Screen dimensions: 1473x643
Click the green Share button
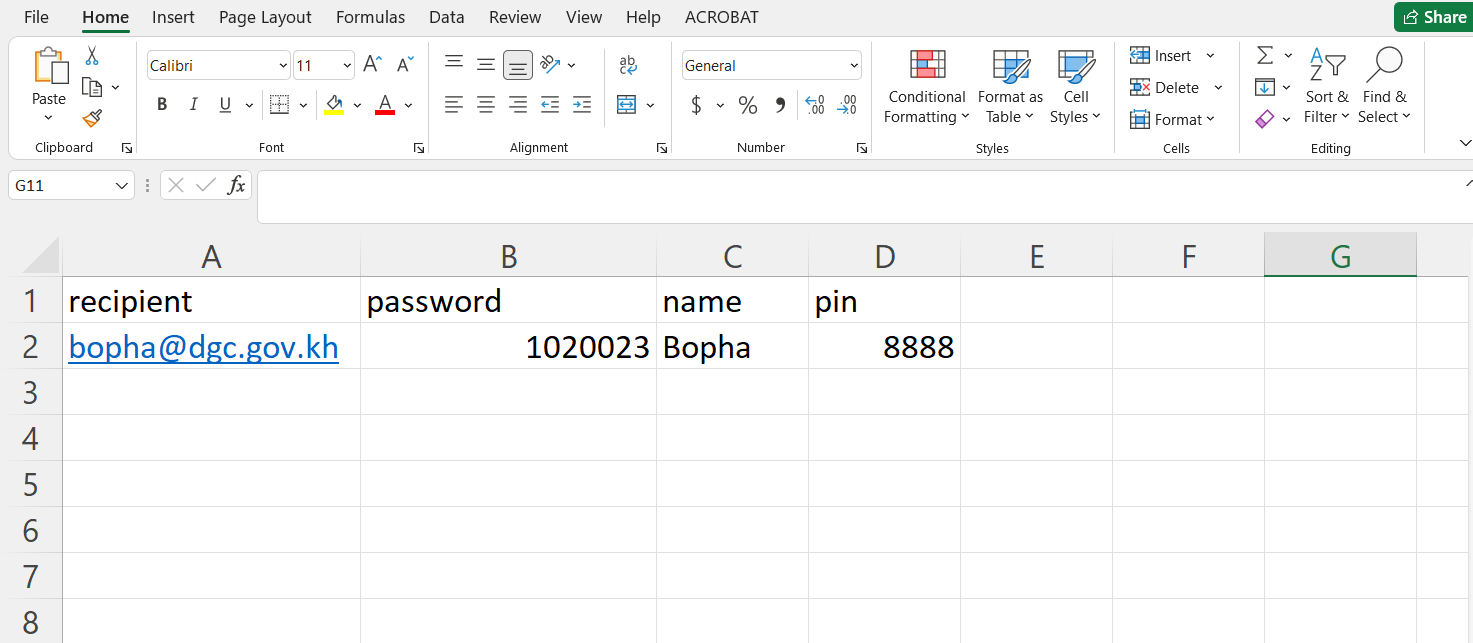(1433, 17)
